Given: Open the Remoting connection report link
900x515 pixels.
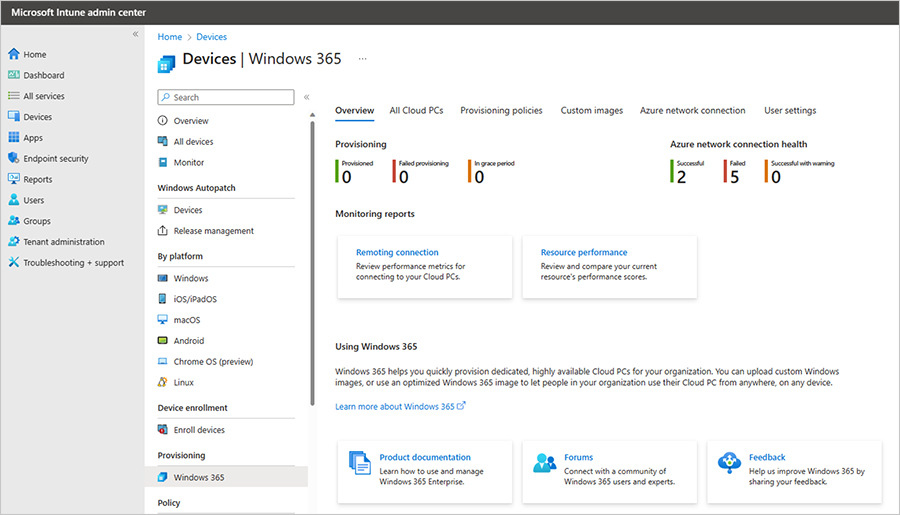Looking at the screenshot, I should point(397,253).
